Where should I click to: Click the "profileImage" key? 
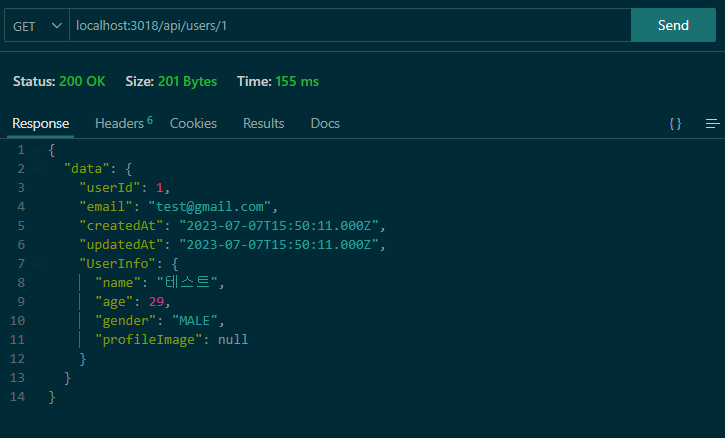[x=148, y=340]
